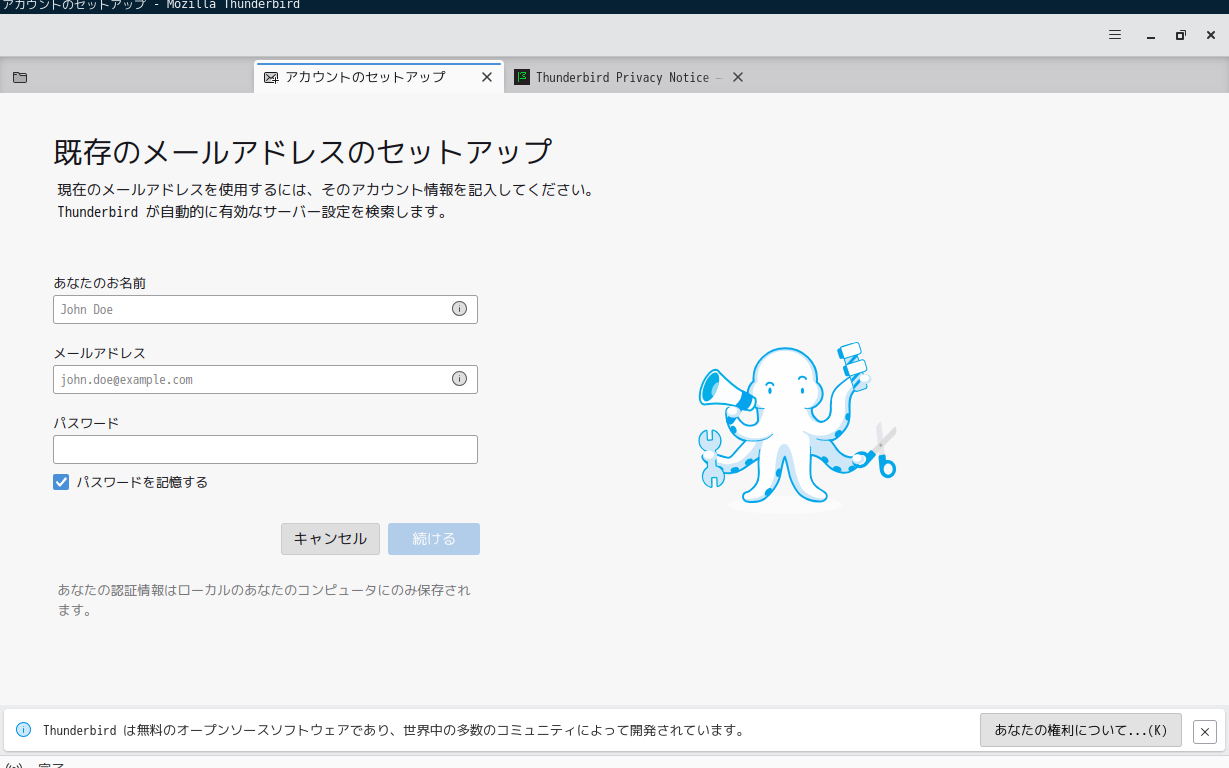Focus the あなたのお名前 input field
The image size is (1229, 768).
point(265,309)
